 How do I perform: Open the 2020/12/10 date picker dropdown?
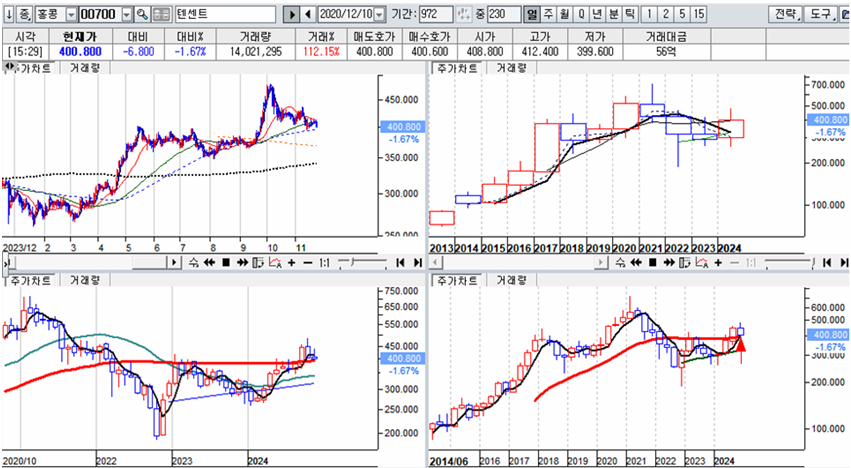coord(380,15)
